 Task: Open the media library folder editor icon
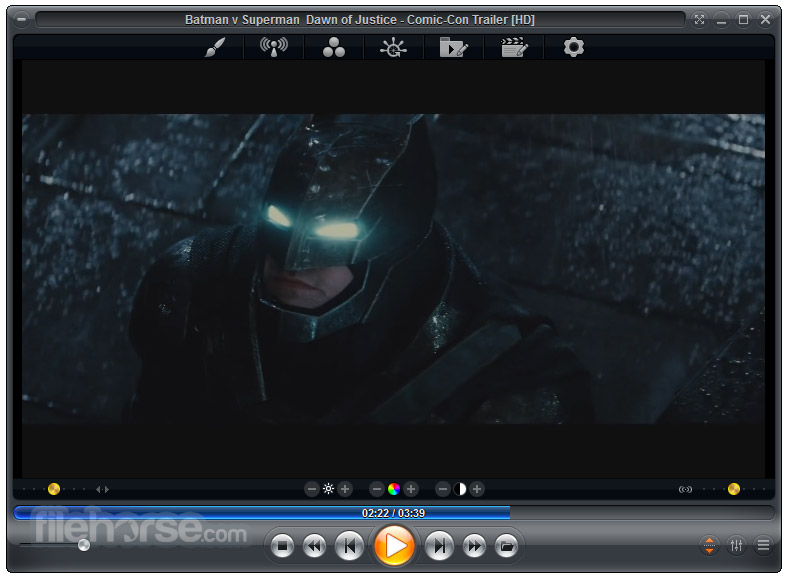pos(454,48)
